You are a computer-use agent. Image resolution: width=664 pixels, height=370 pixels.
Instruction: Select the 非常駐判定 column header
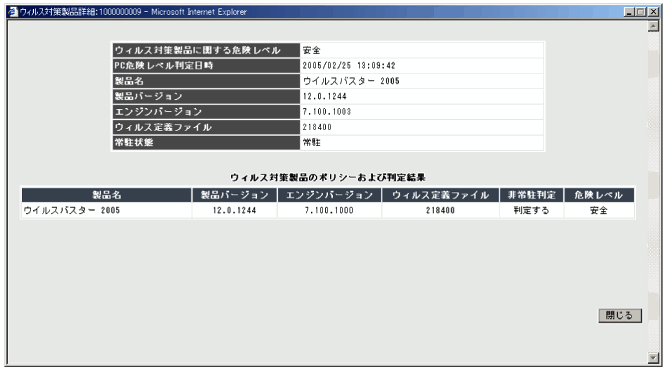click(531, 195)
